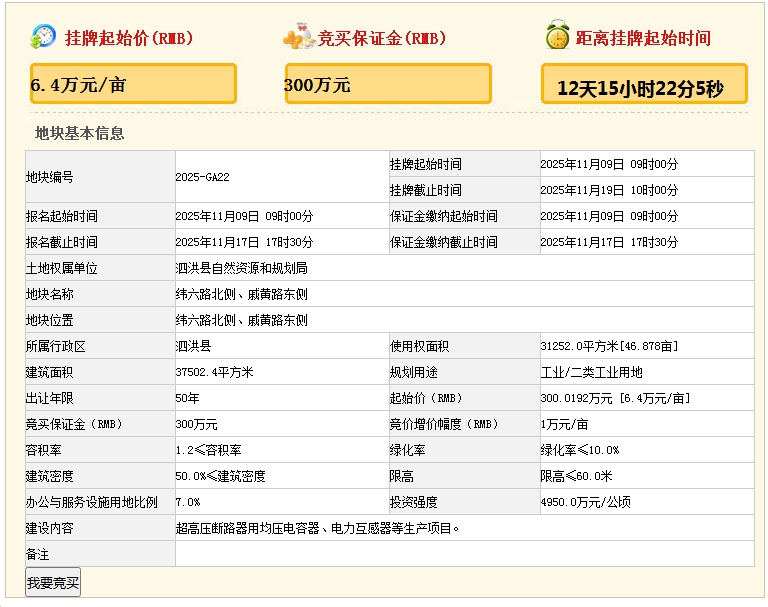Click the 投资强度 value 4950.0万元/公顷

(585, 502)
